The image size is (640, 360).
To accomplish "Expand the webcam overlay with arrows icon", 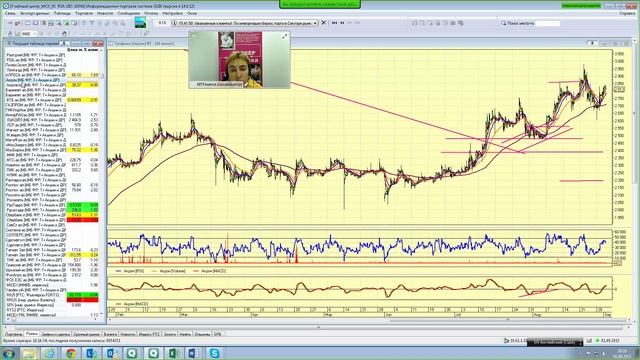I will [x=284, y=37].
